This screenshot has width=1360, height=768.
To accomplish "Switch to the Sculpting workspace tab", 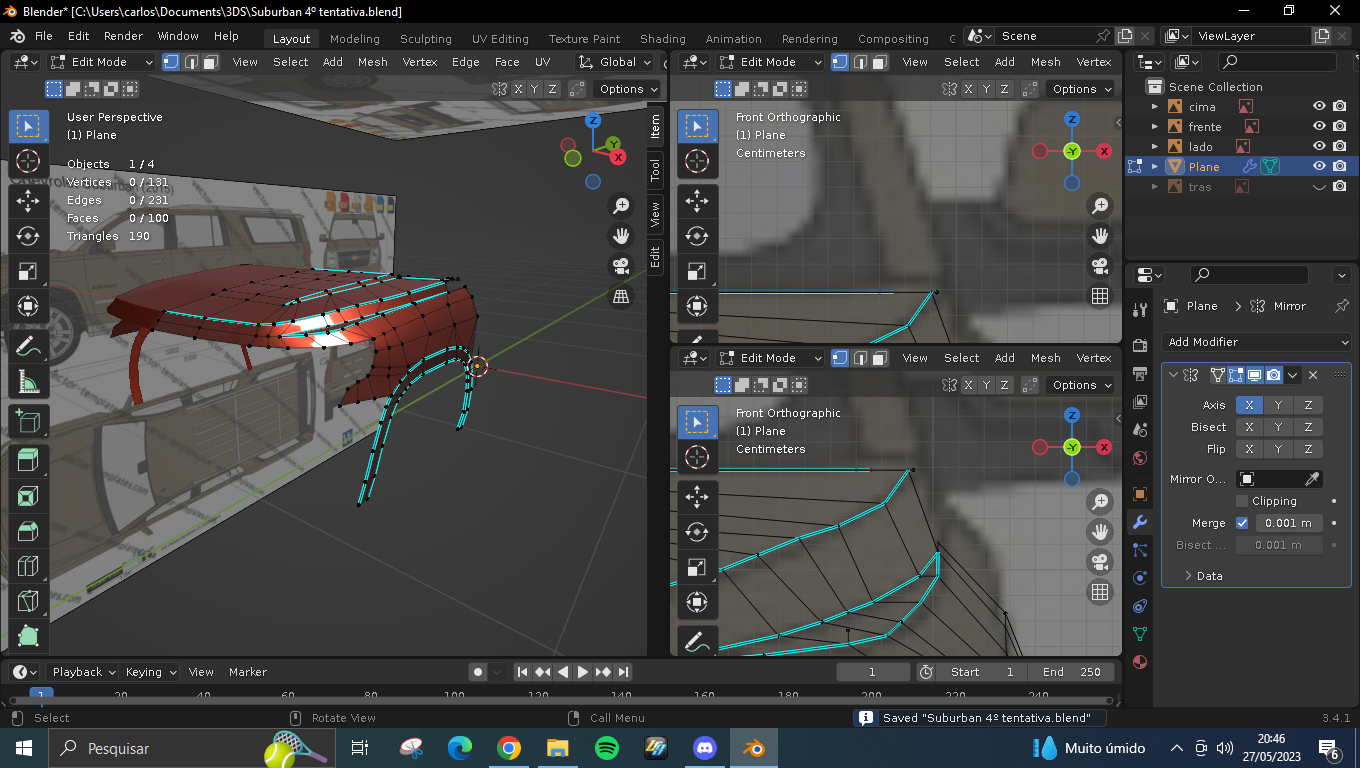I will (x=425, y=39).
